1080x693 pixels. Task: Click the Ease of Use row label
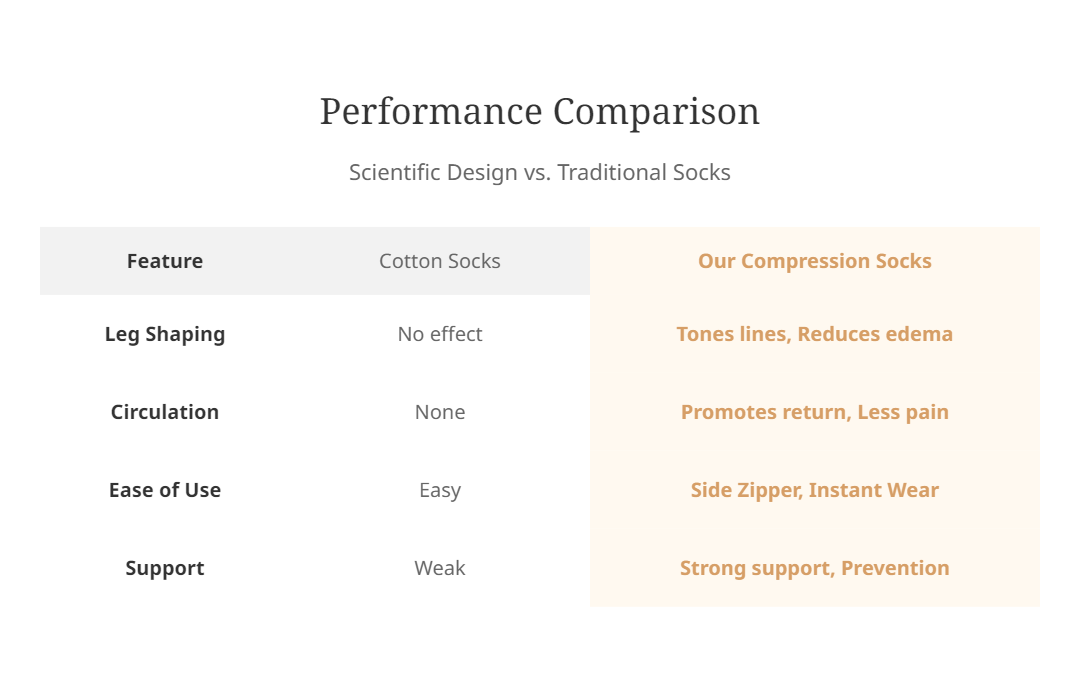tap(165, 490)
